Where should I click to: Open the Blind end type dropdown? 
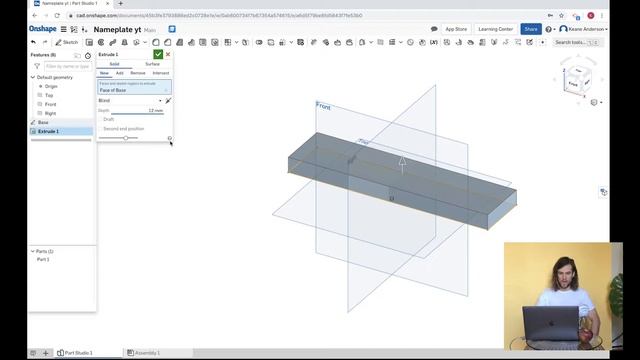pos(130,100)
